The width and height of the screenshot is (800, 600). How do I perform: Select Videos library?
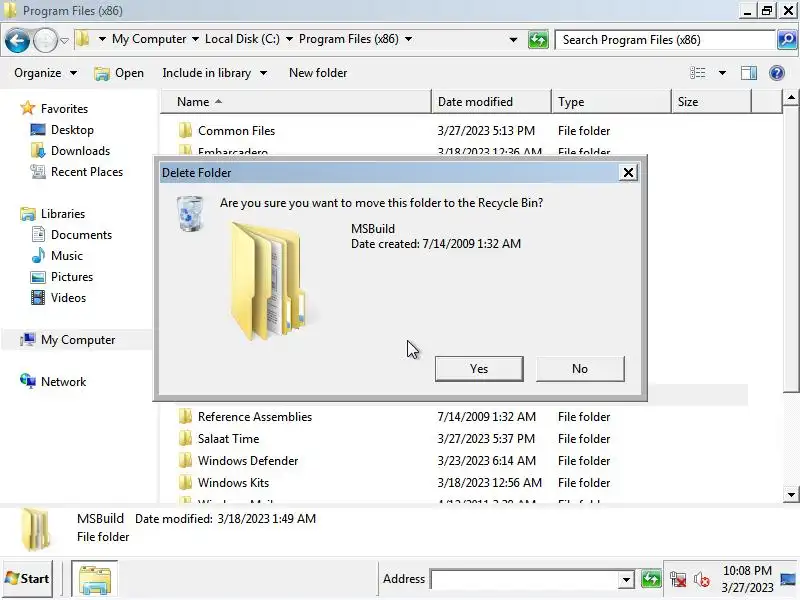coord(68,297)
